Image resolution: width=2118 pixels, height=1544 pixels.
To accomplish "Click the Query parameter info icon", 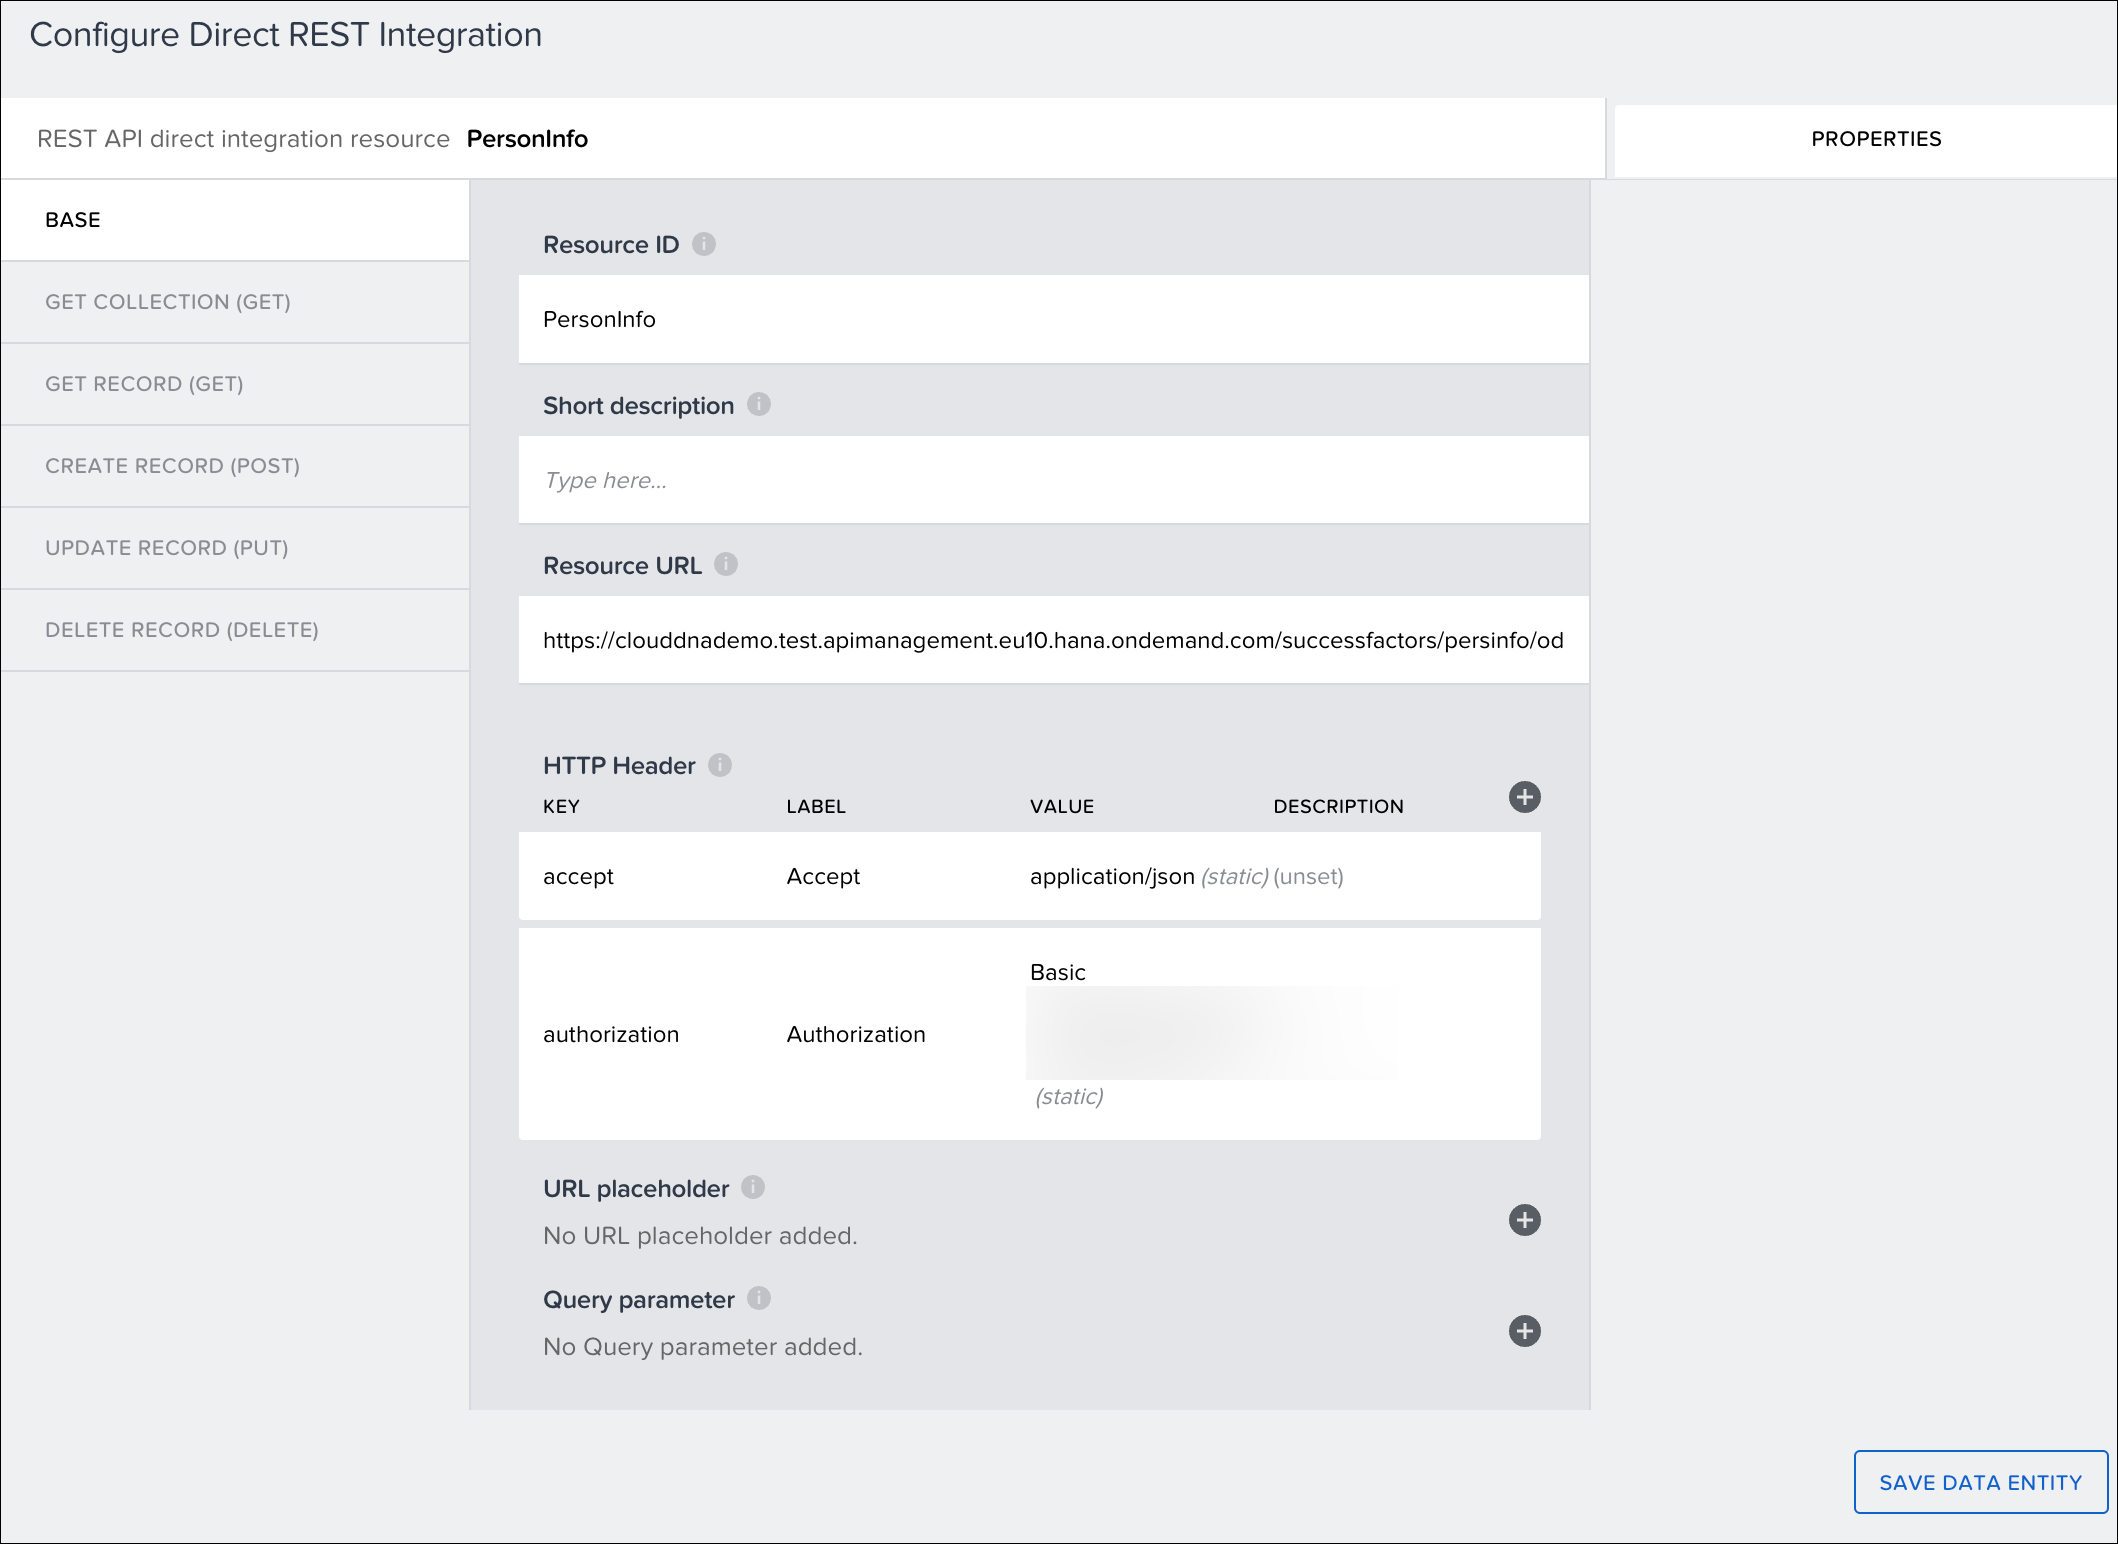I will 759,1298.
